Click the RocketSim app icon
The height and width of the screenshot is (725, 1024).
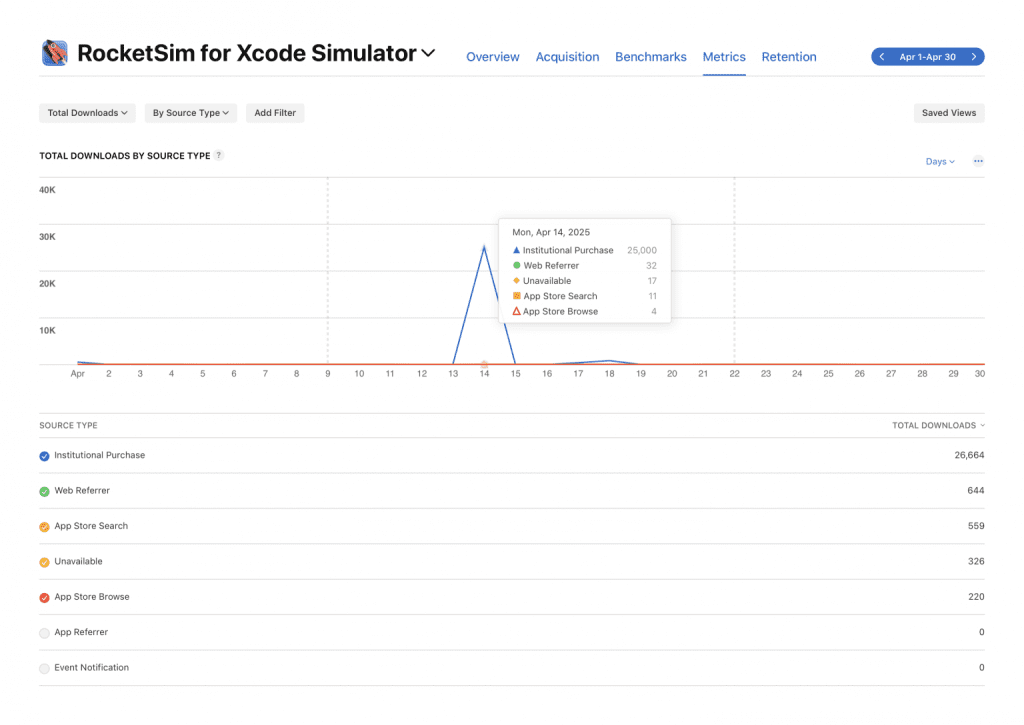pos(55,53)
